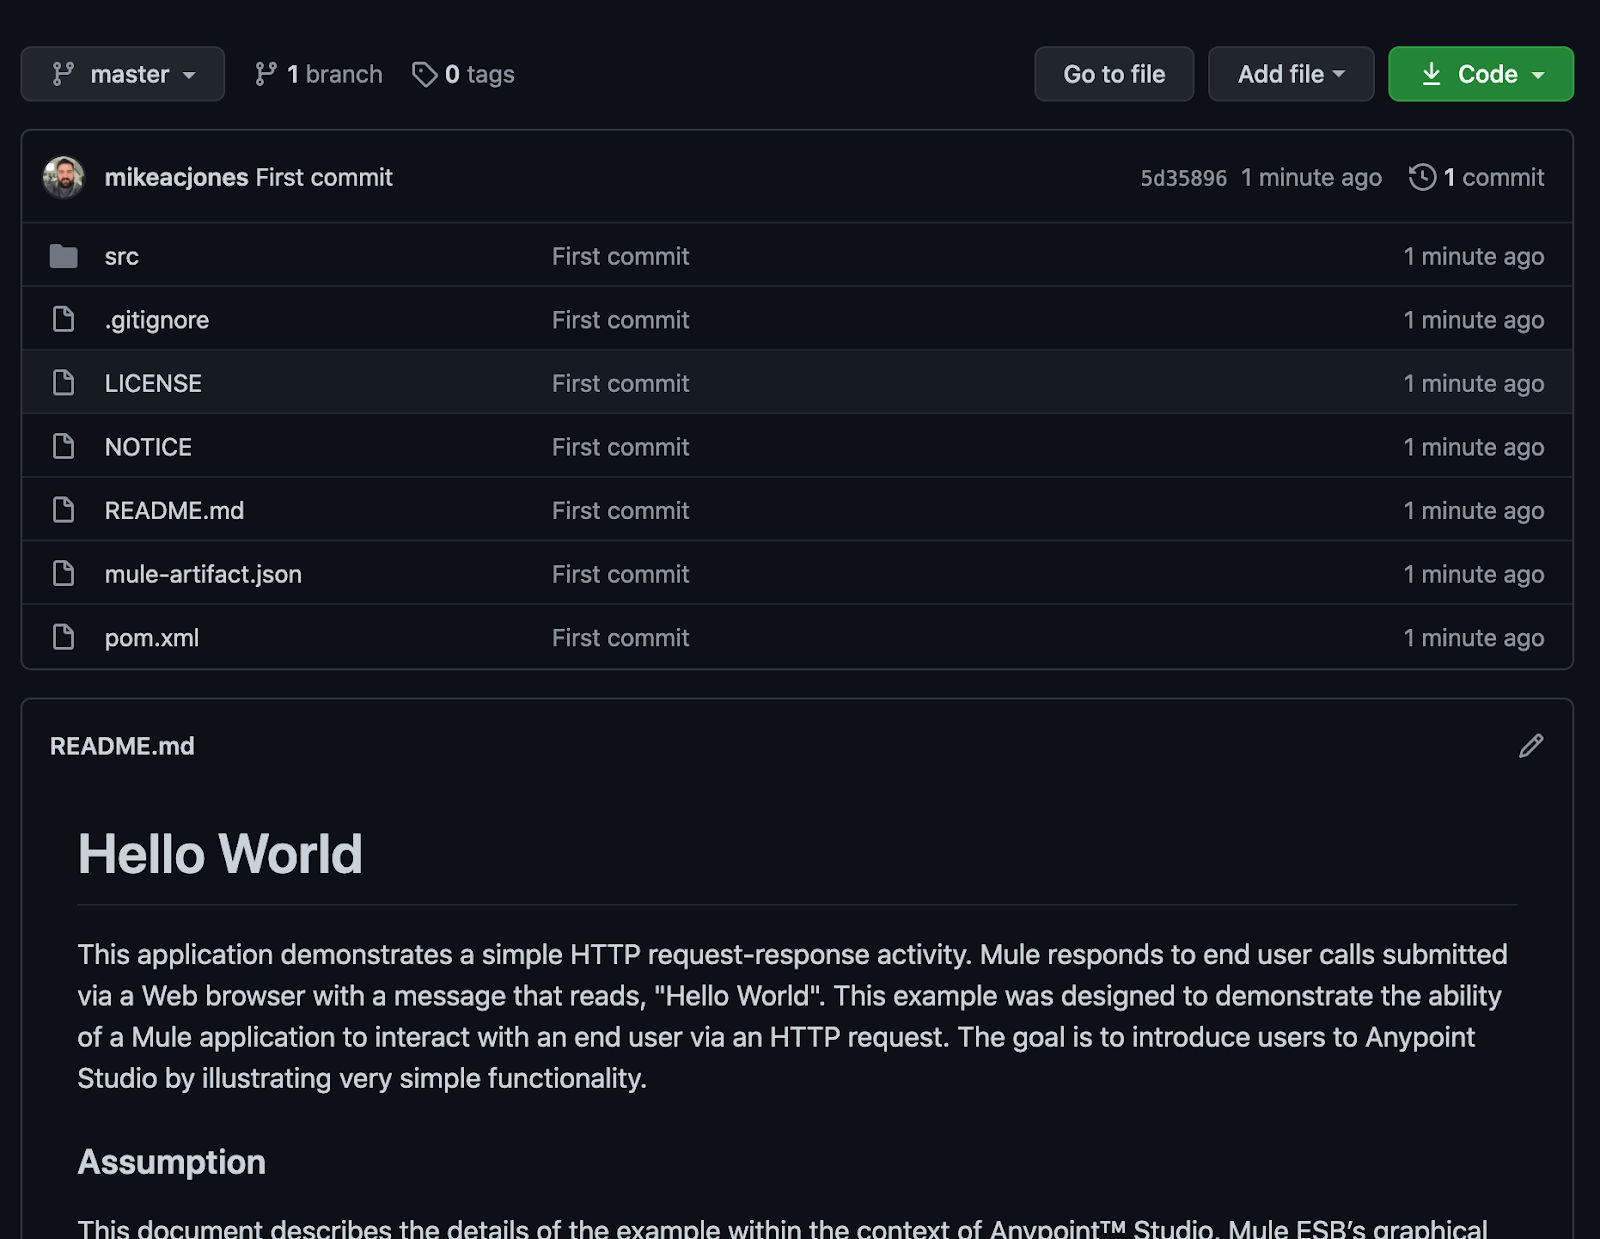This screenshot has width=1600, height=1239.
Task: Click the src folder icon
Action: point(63,257)
